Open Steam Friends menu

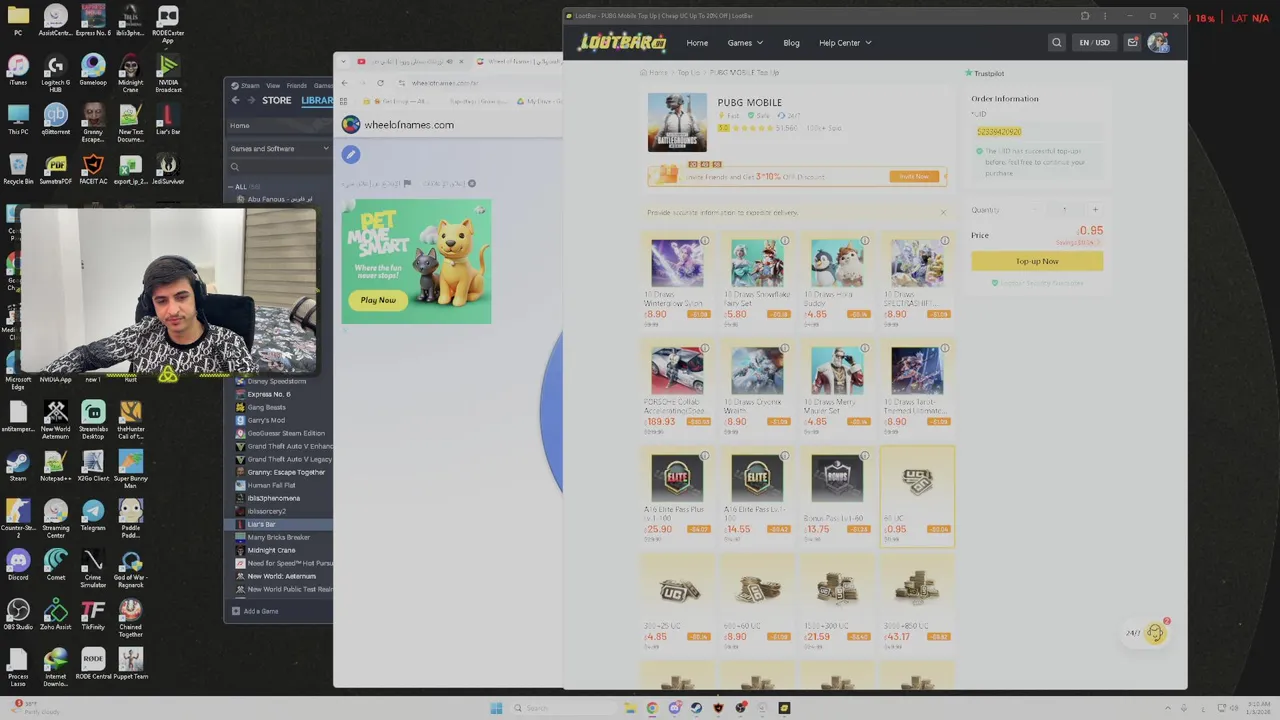click(x=297, y=86)
